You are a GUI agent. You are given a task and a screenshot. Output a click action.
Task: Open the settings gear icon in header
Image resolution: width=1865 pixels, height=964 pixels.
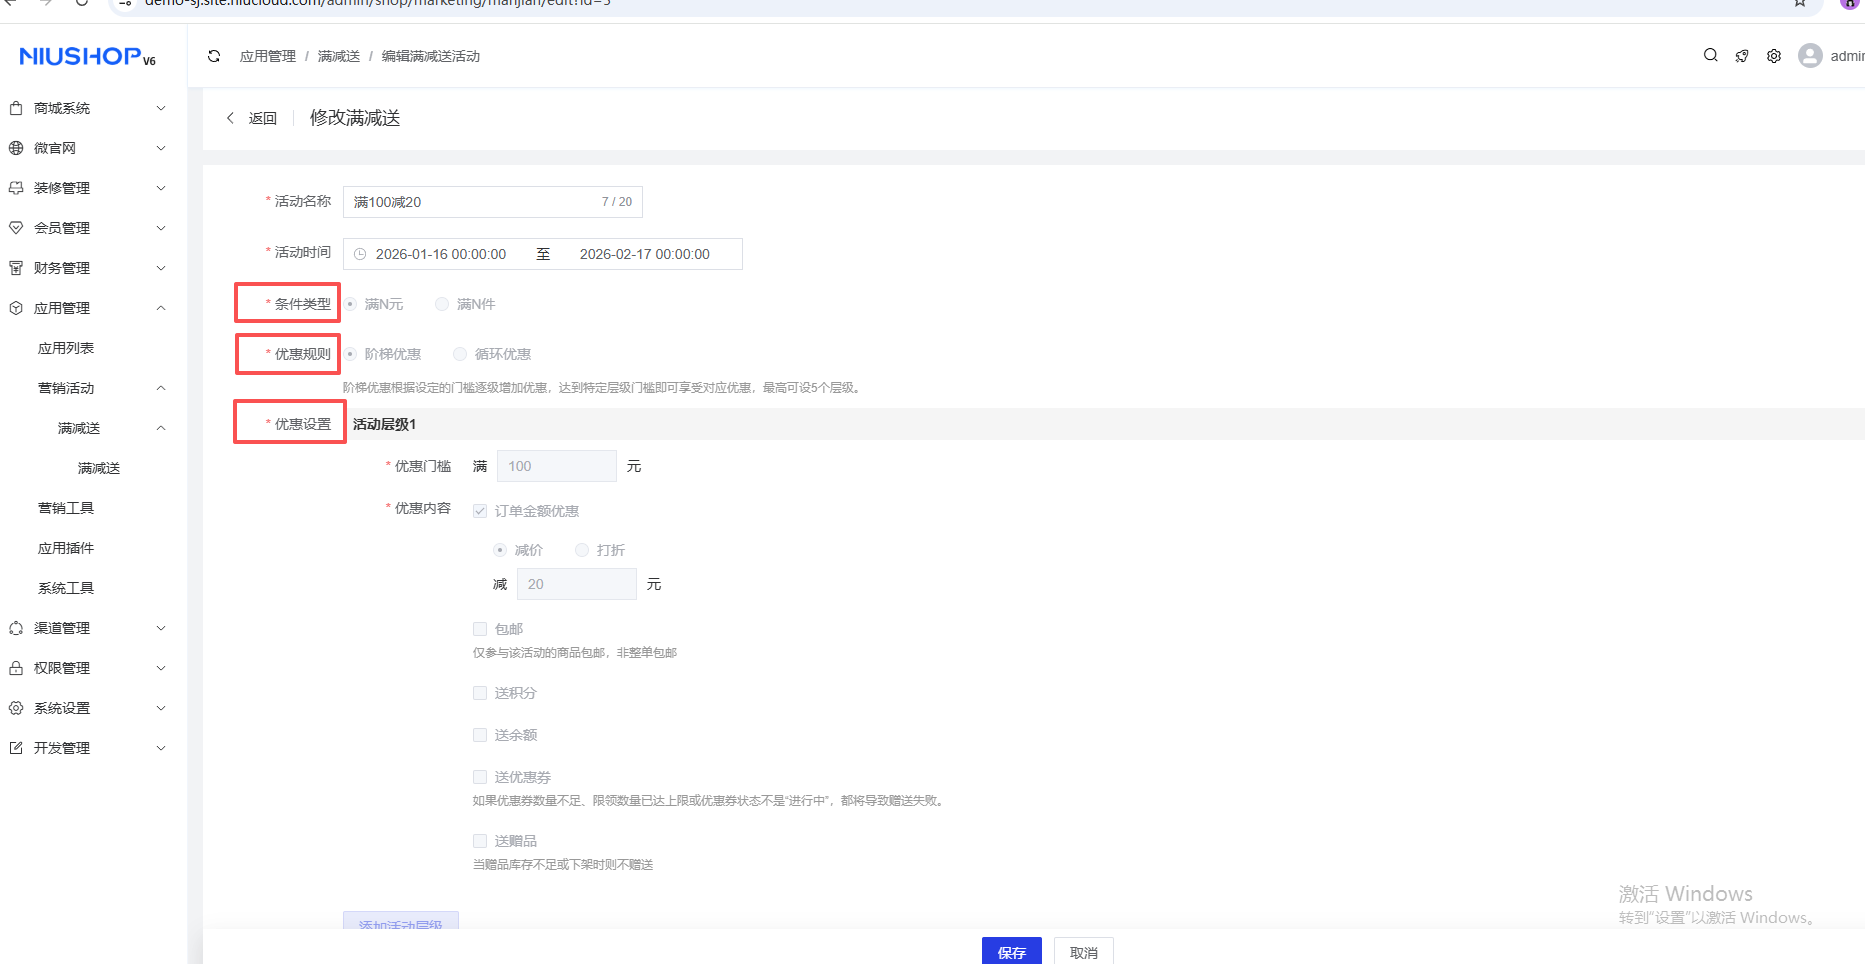coord(1774,56)
